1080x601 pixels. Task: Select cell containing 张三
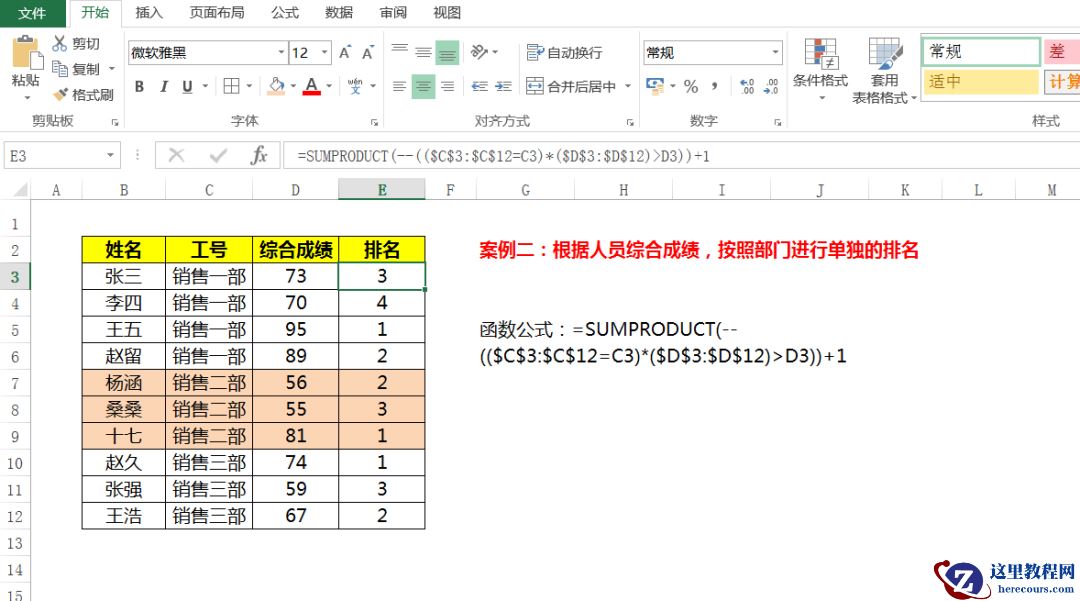[x=123, y=276]
